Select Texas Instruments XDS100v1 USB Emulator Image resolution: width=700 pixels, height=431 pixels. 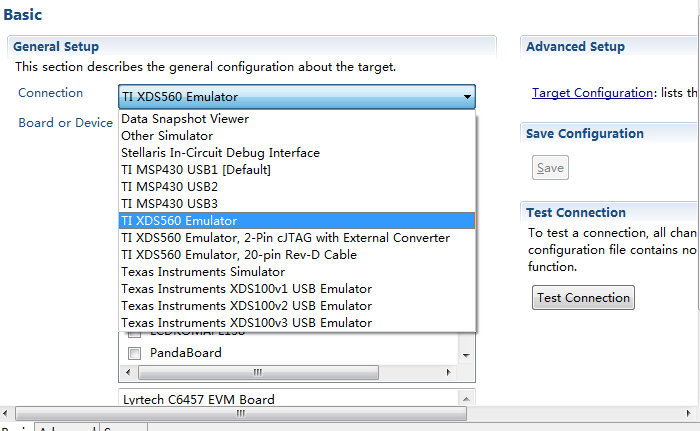[246, 289]
